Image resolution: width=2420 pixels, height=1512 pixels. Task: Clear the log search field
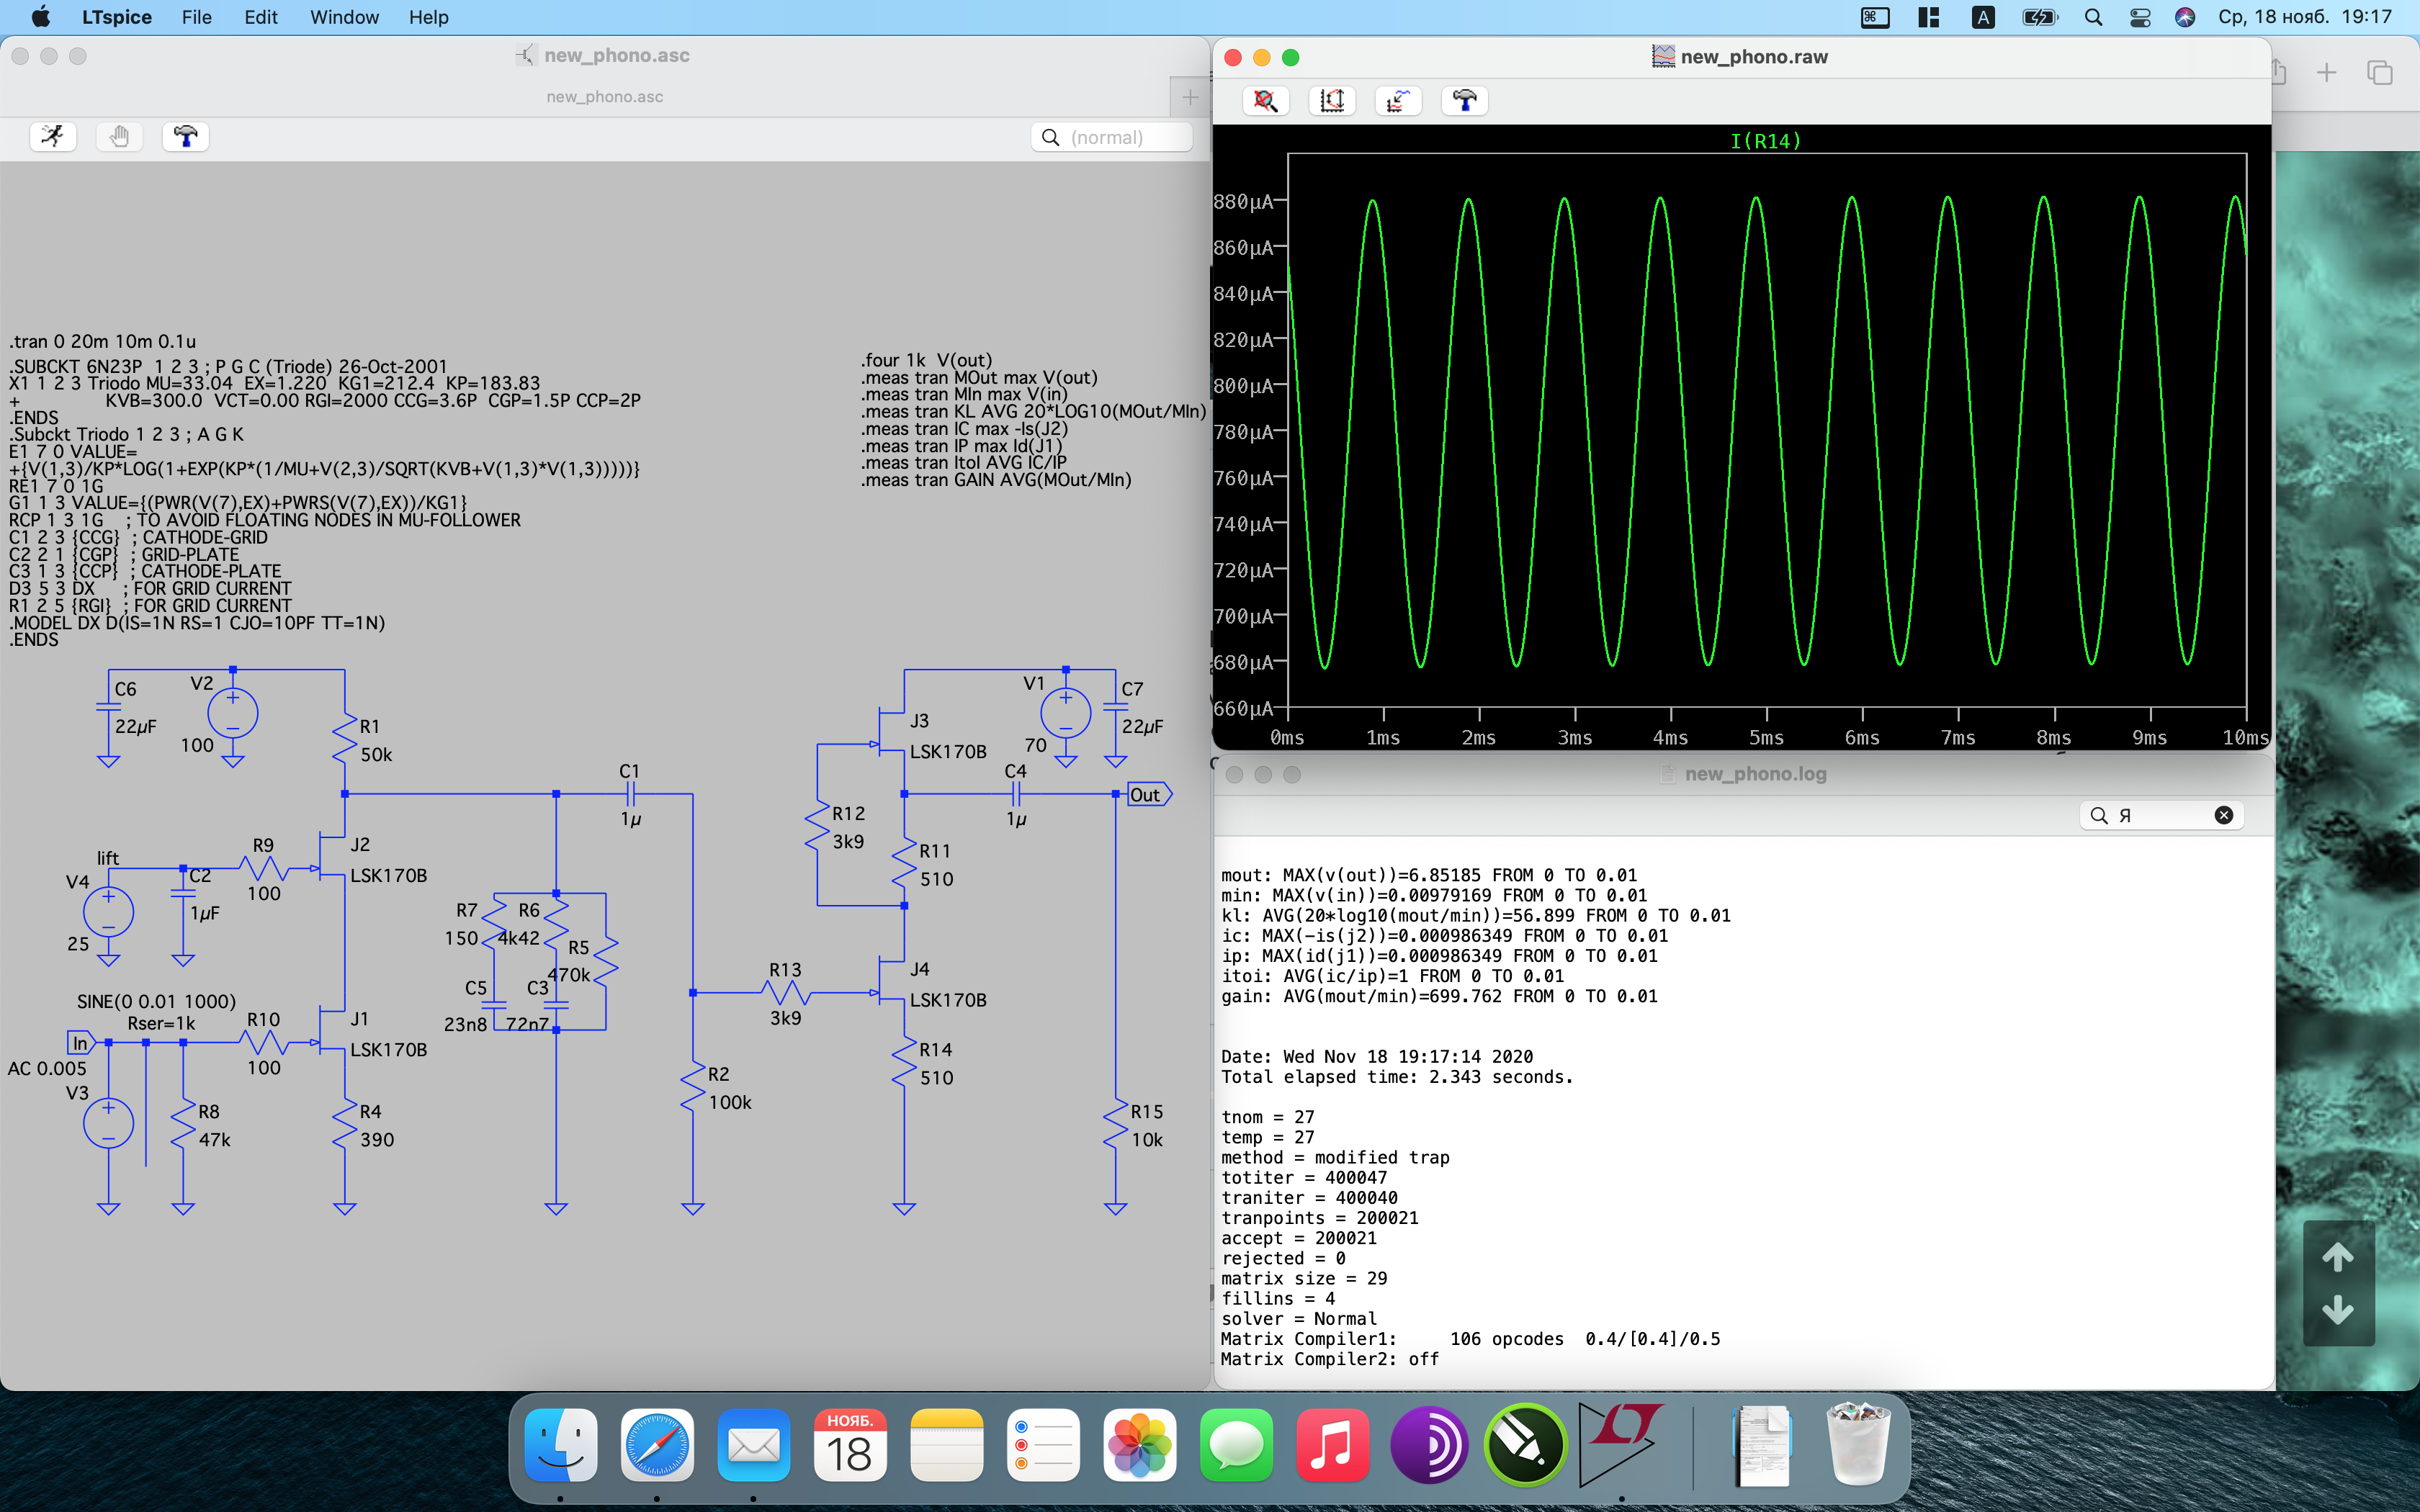(2223, 815)
